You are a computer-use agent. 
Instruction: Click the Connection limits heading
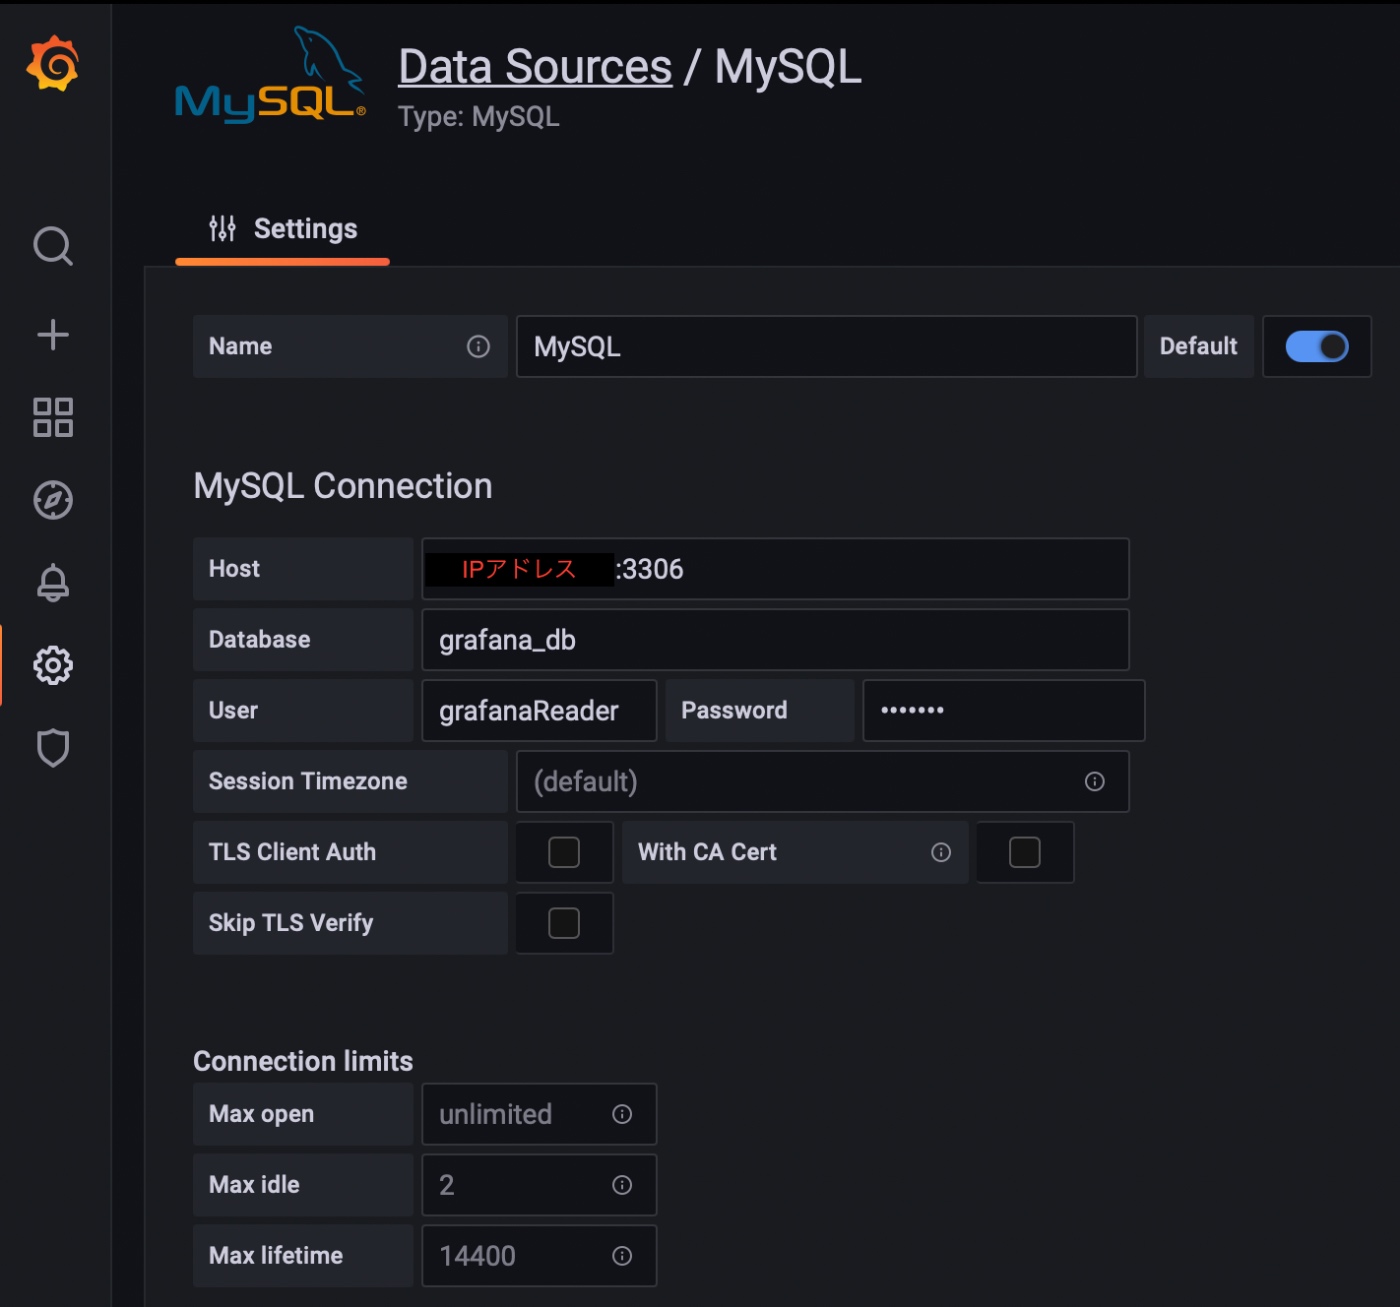pyautogui.click(x=303, y=1061)
